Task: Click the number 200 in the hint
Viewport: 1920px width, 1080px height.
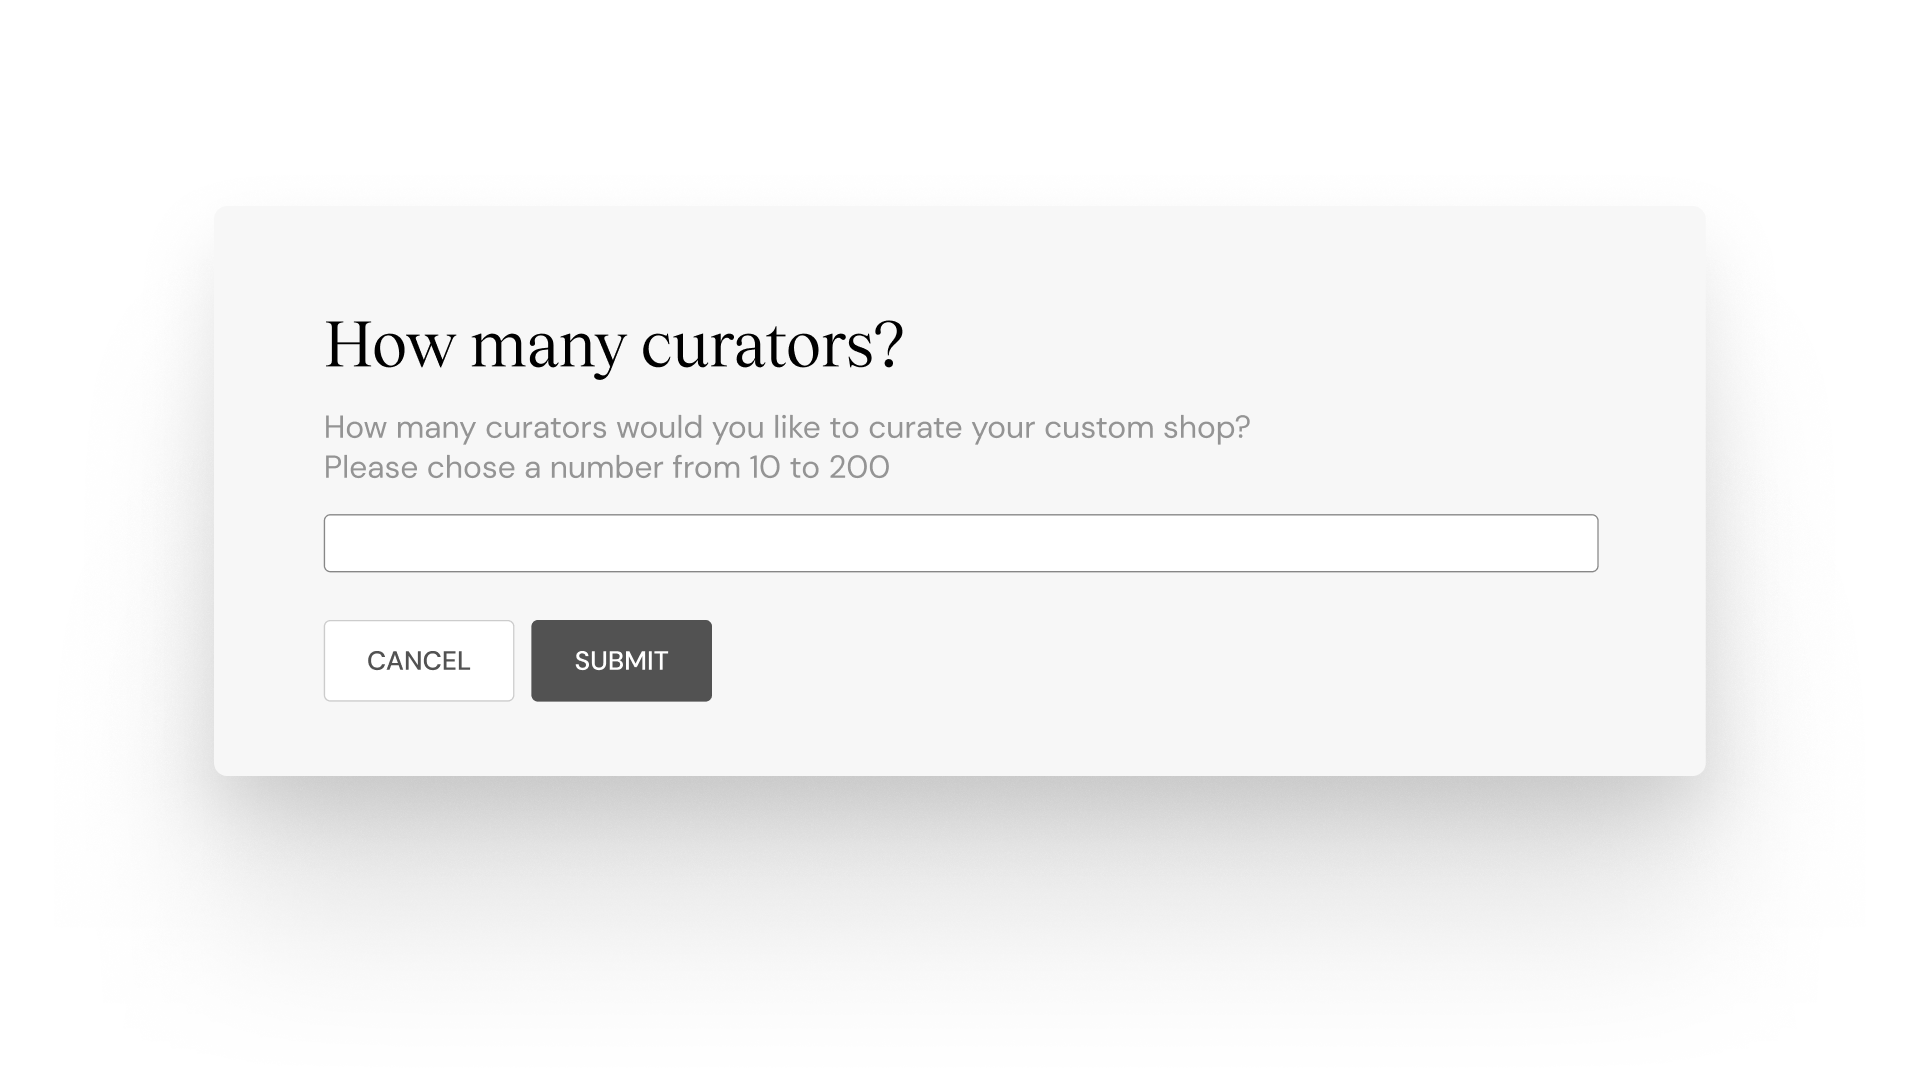Action: coord(859,468)
